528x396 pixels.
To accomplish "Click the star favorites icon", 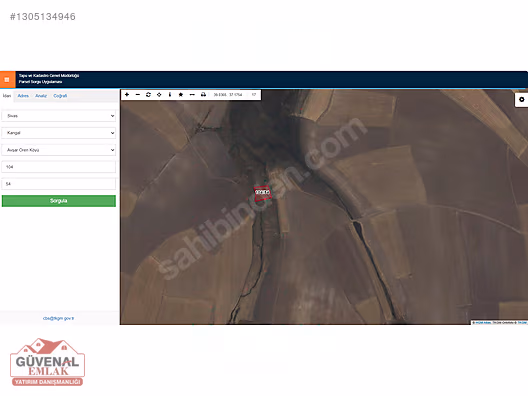I will (180, 95).
